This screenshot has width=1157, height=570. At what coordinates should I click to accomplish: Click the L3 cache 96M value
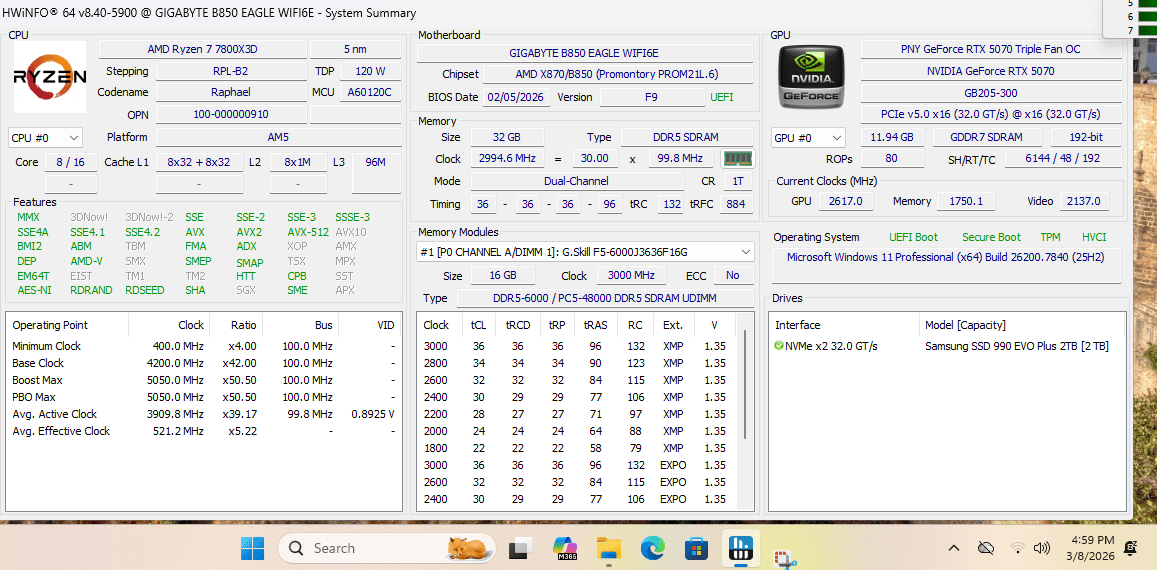pos(376,162)
